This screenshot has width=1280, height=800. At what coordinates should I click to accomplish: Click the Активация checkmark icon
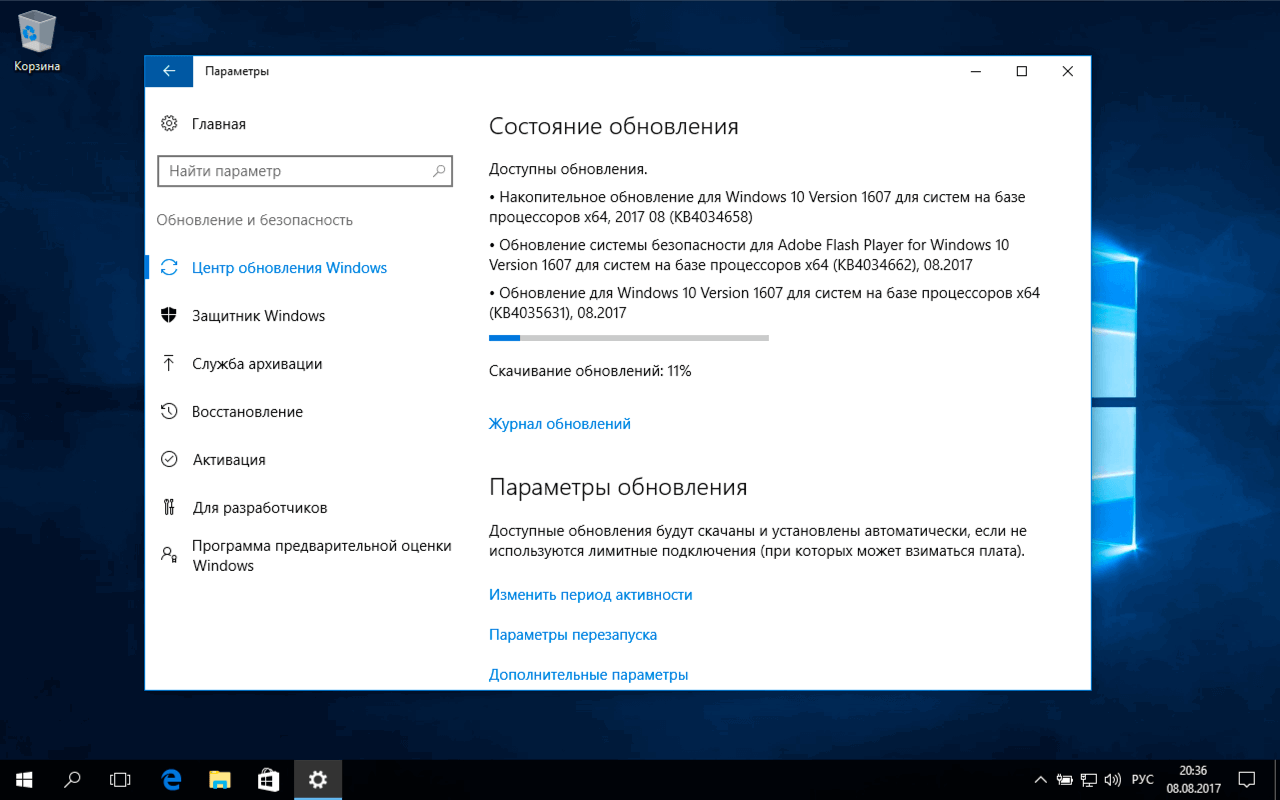[x=170, y=459]
